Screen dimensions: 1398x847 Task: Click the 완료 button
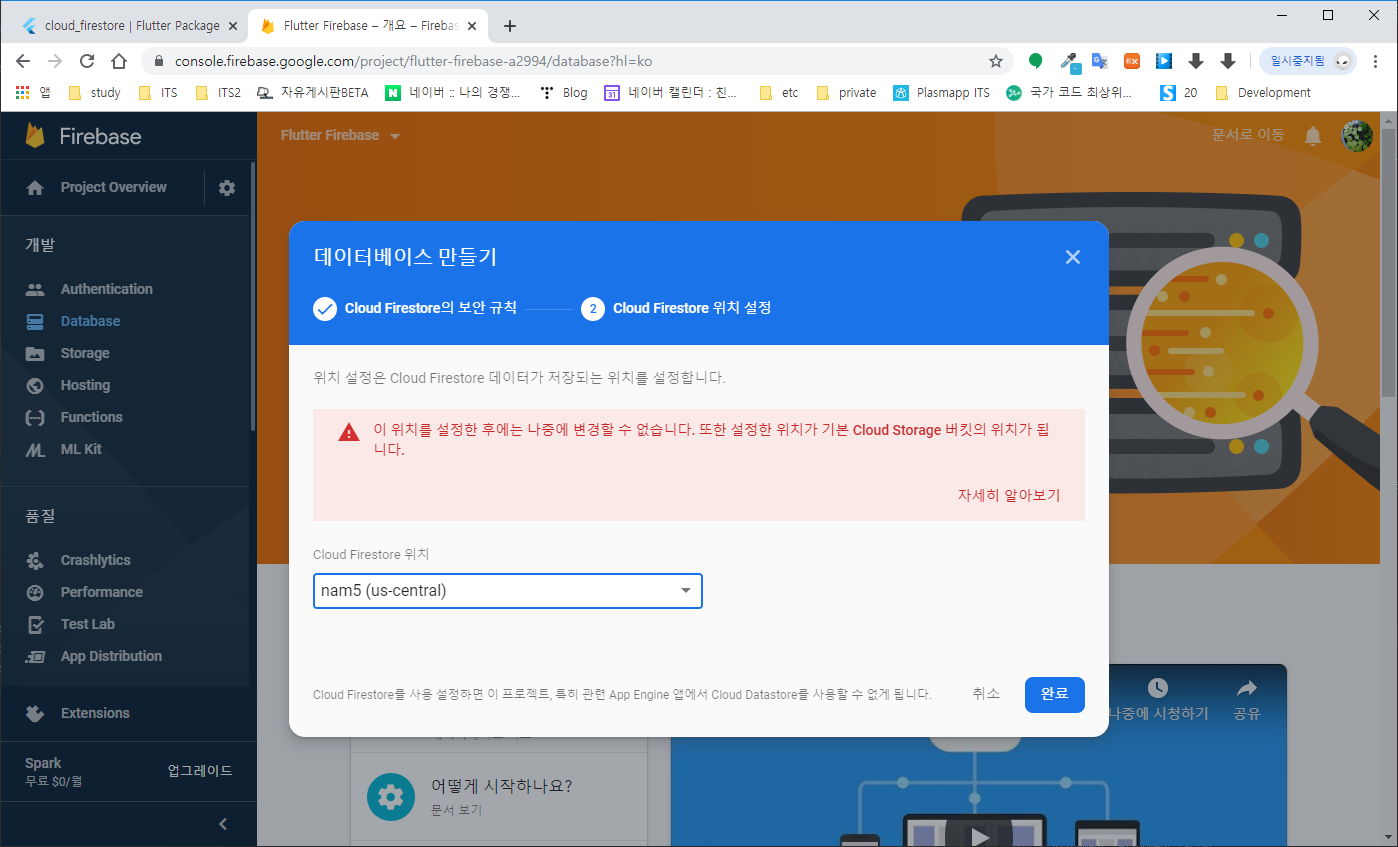(1055, 695)
